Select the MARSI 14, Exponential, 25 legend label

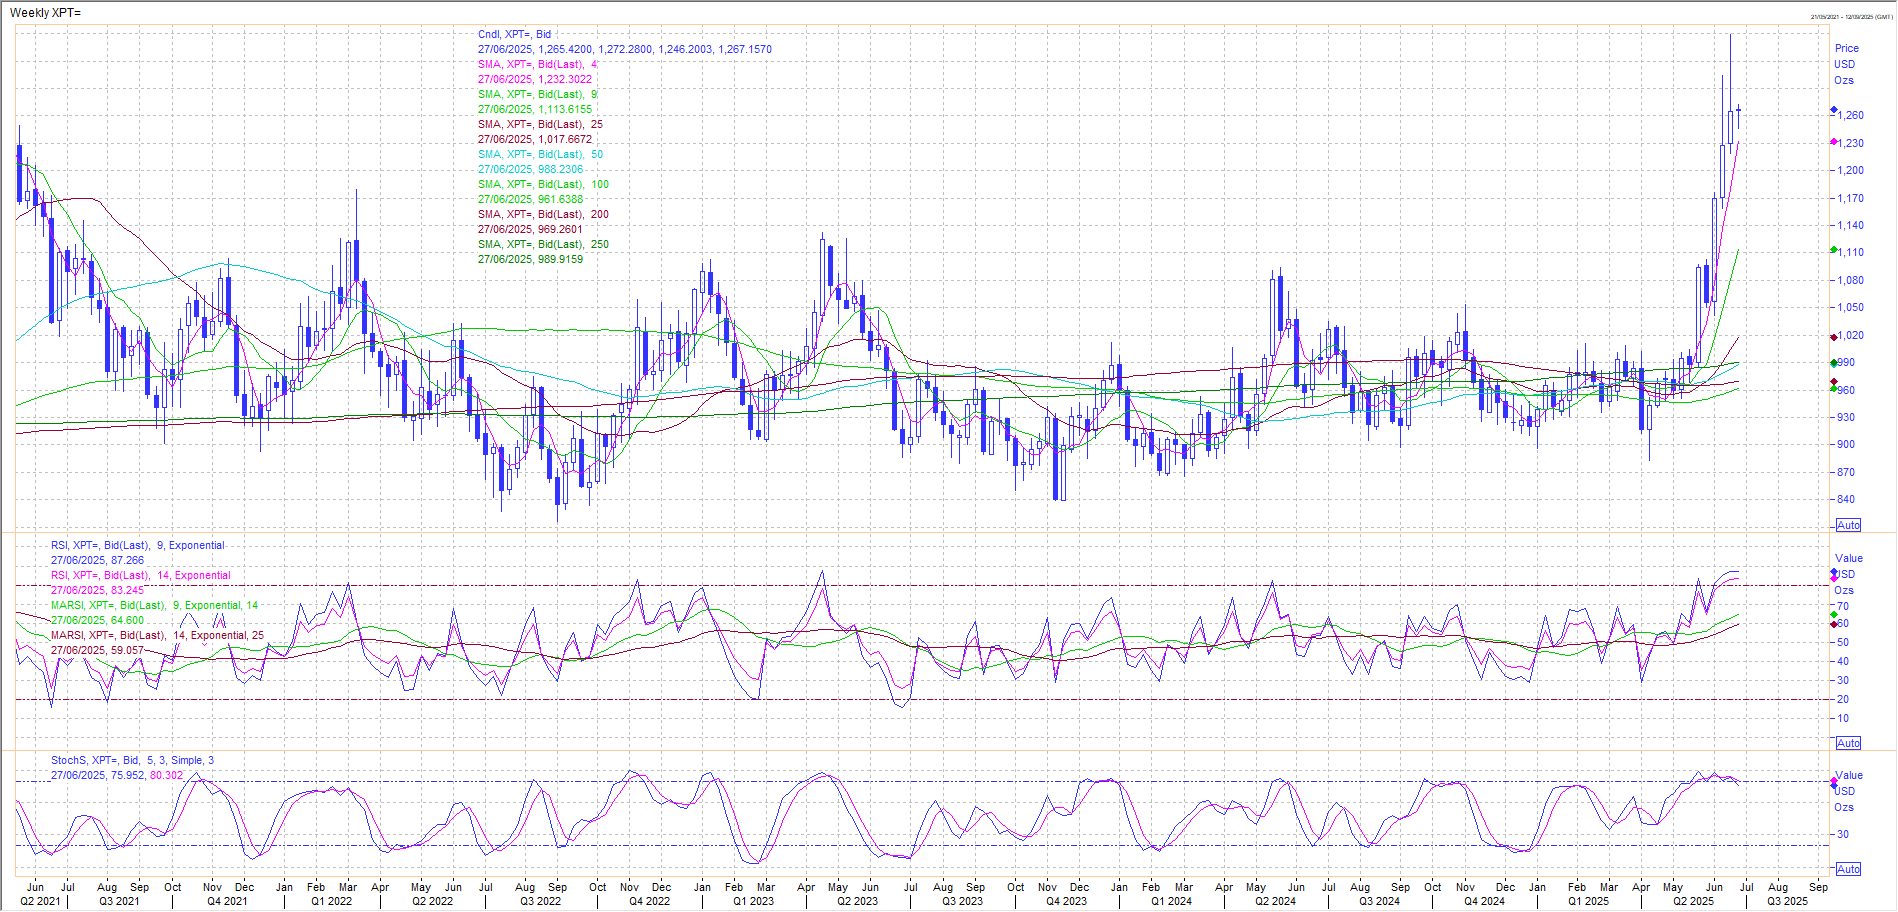click(x=158, y=635)
